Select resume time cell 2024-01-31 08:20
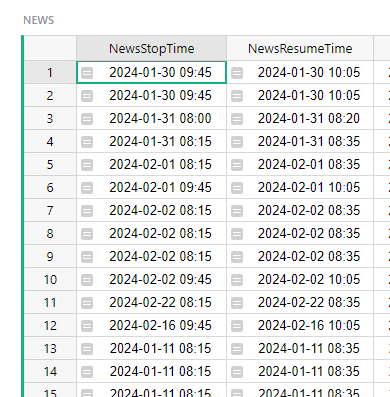The width and height of the screenshot is (390, 397). click(300, 118)
